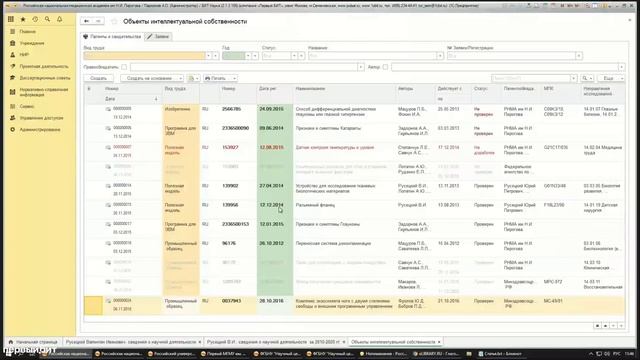640x360 pixels.
Task: Open the Главное sidebar section
Action: pos(28,31)
